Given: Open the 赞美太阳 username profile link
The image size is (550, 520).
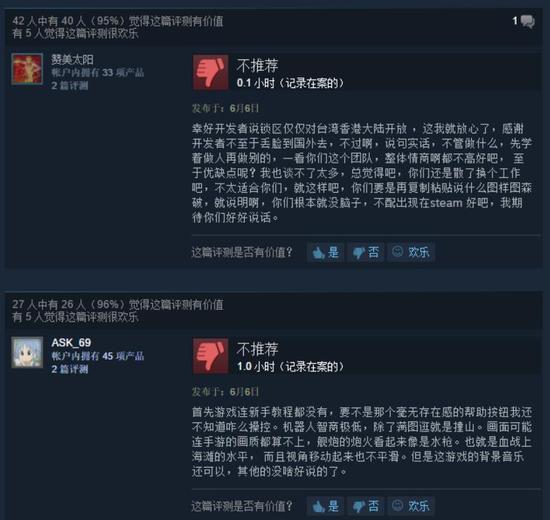Looking at the screenshot, I should [x=72, y=60].
